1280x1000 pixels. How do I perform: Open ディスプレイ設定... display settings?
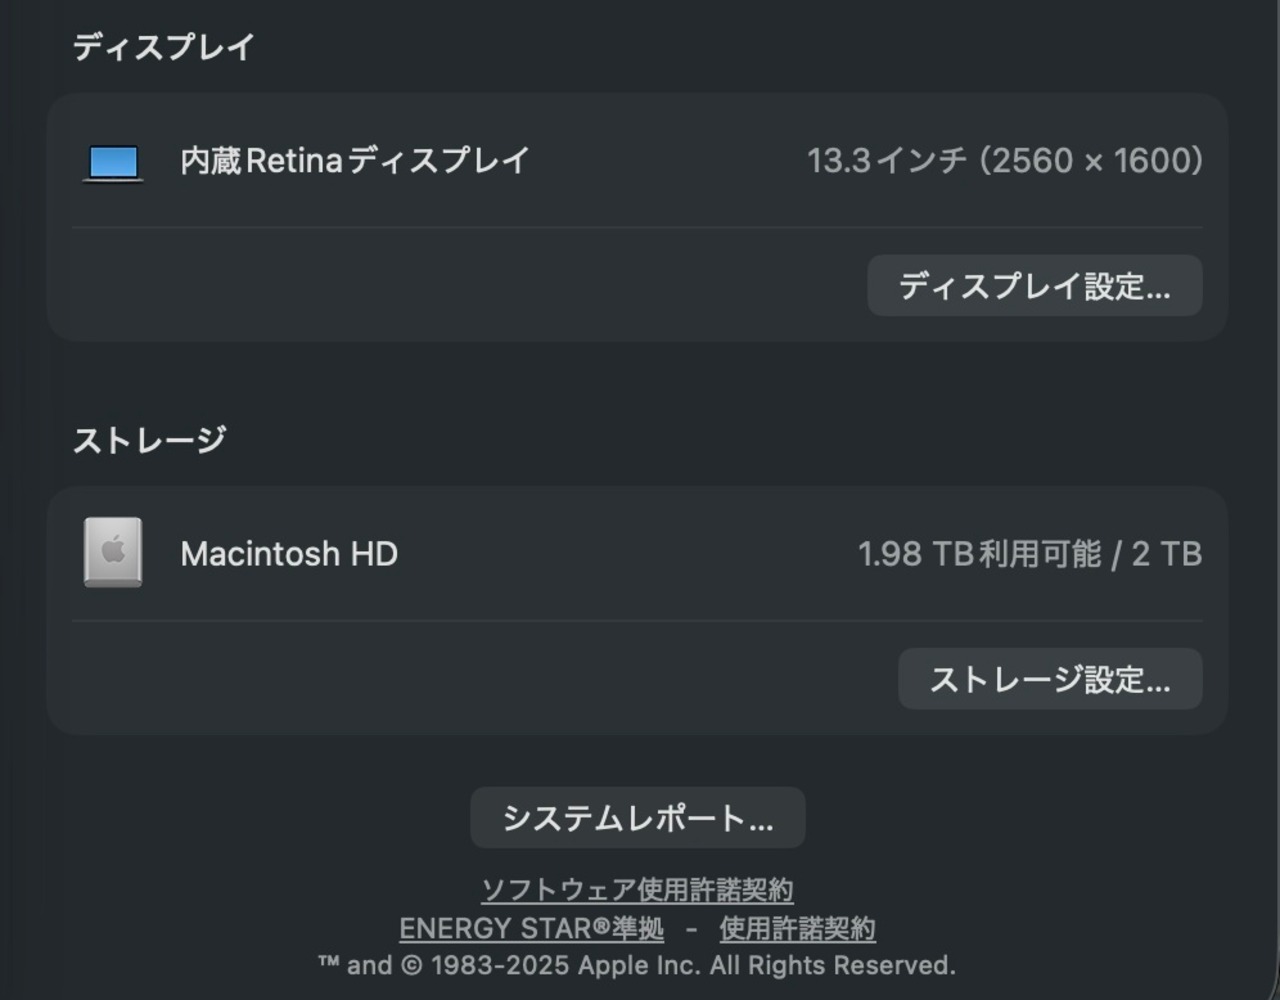[1034, 286]
